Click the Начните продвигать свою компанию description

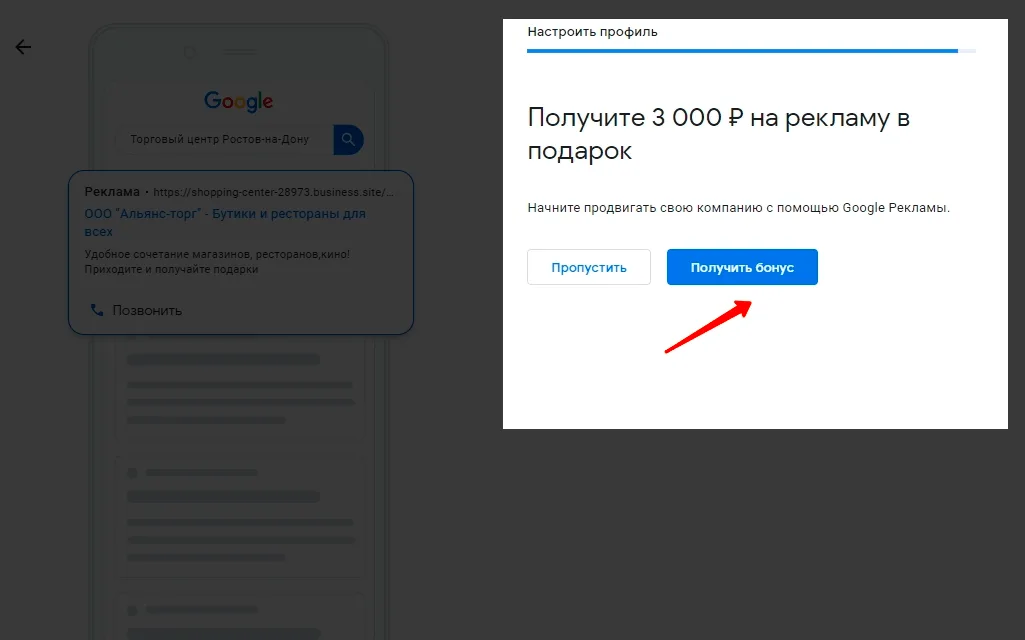coord(739,208)
